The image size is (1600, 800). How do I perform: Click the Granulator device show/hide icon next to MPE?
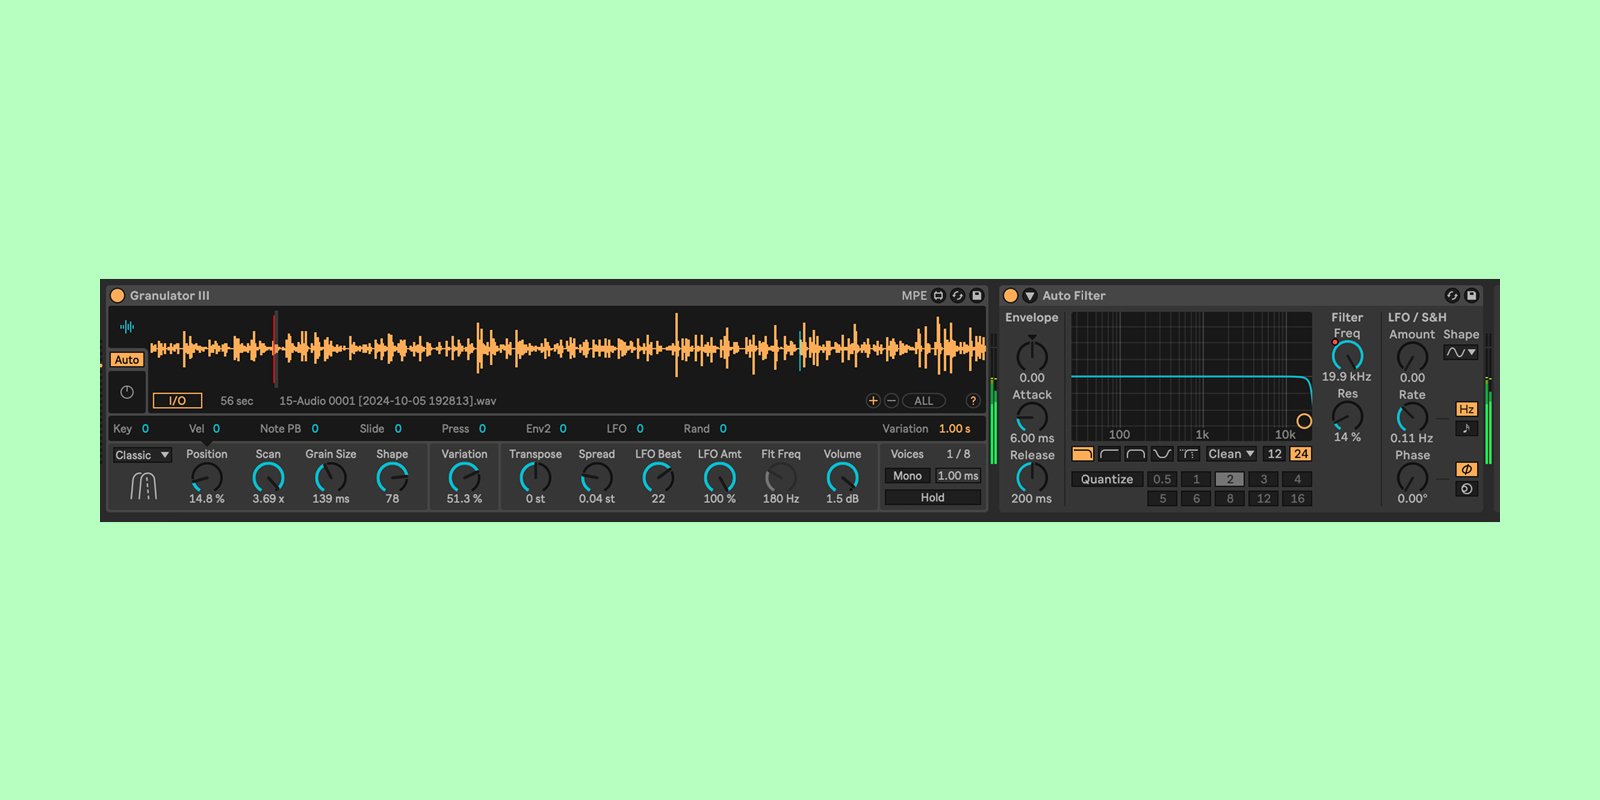[x=938, y=295]
